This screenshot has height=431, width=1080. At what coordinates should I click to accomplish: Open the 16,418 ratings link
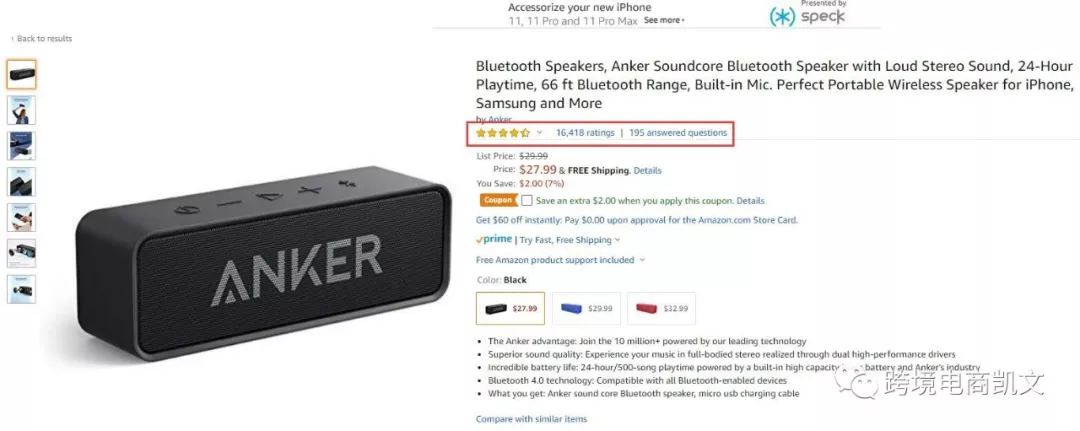click(585, 133)
